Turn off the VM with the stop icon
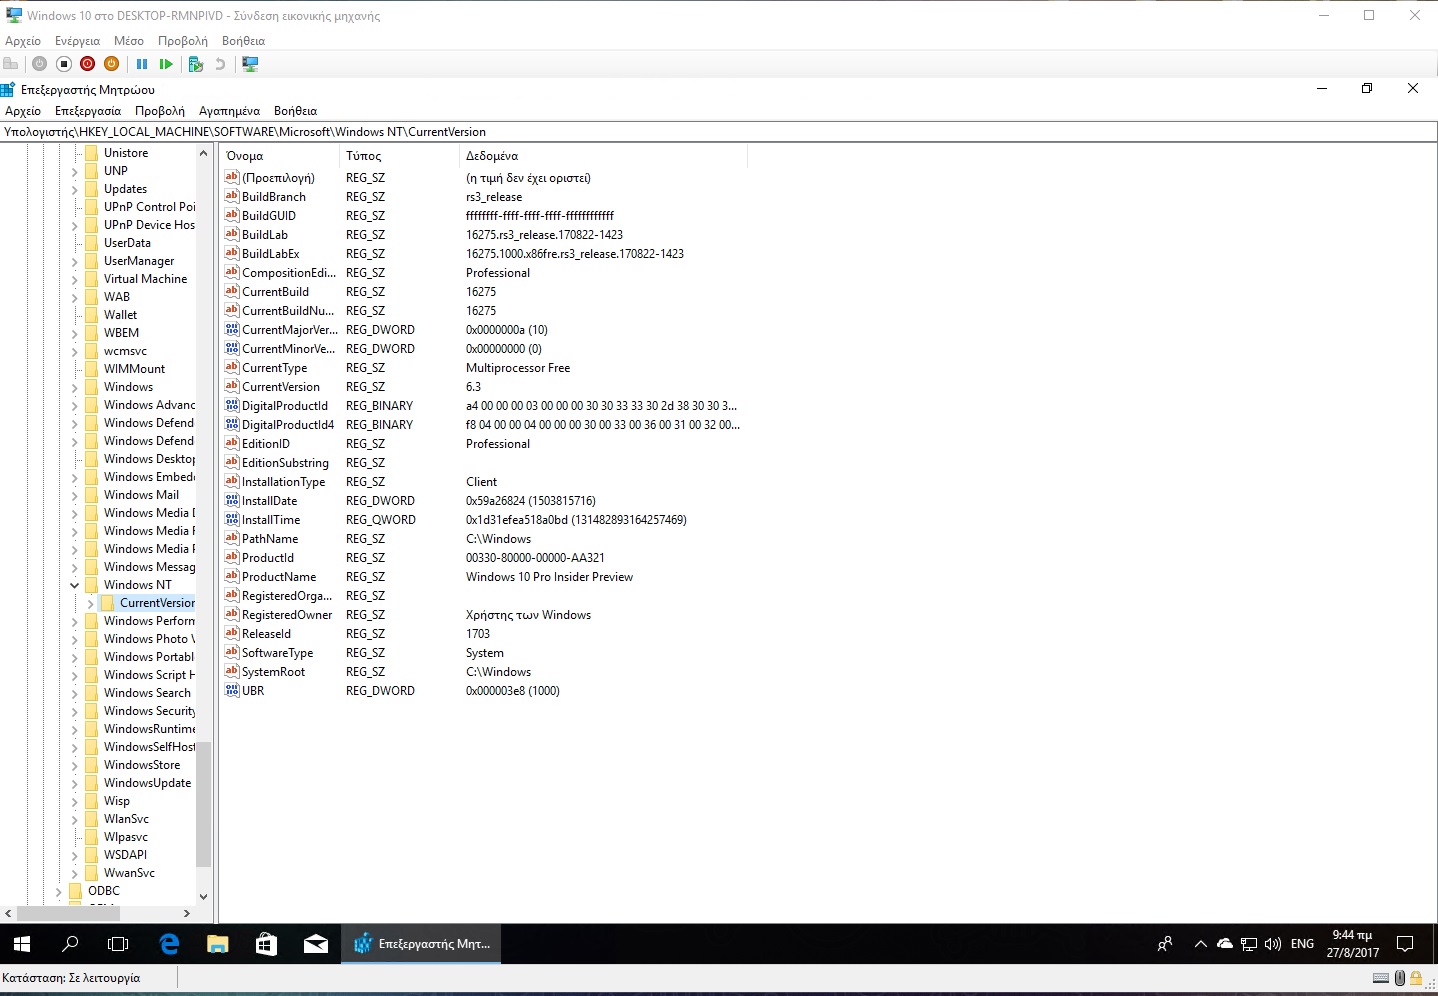Screen dimensions: 1438x996 63,64
